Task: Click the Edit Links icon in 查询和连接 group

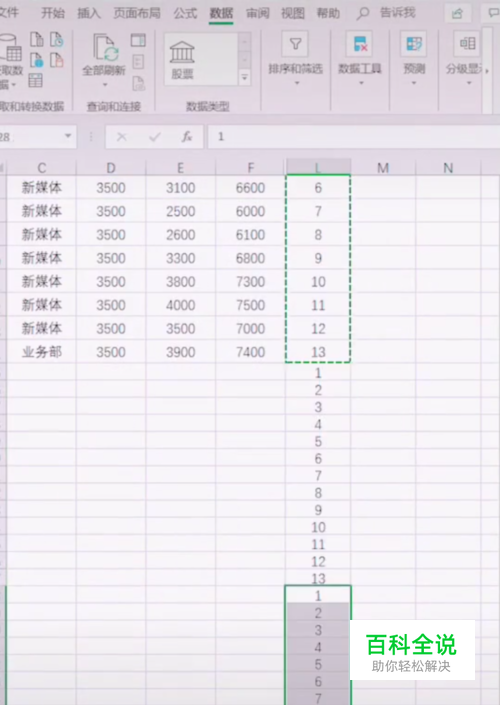Action: pyautogui.click(x=138, y=83)
